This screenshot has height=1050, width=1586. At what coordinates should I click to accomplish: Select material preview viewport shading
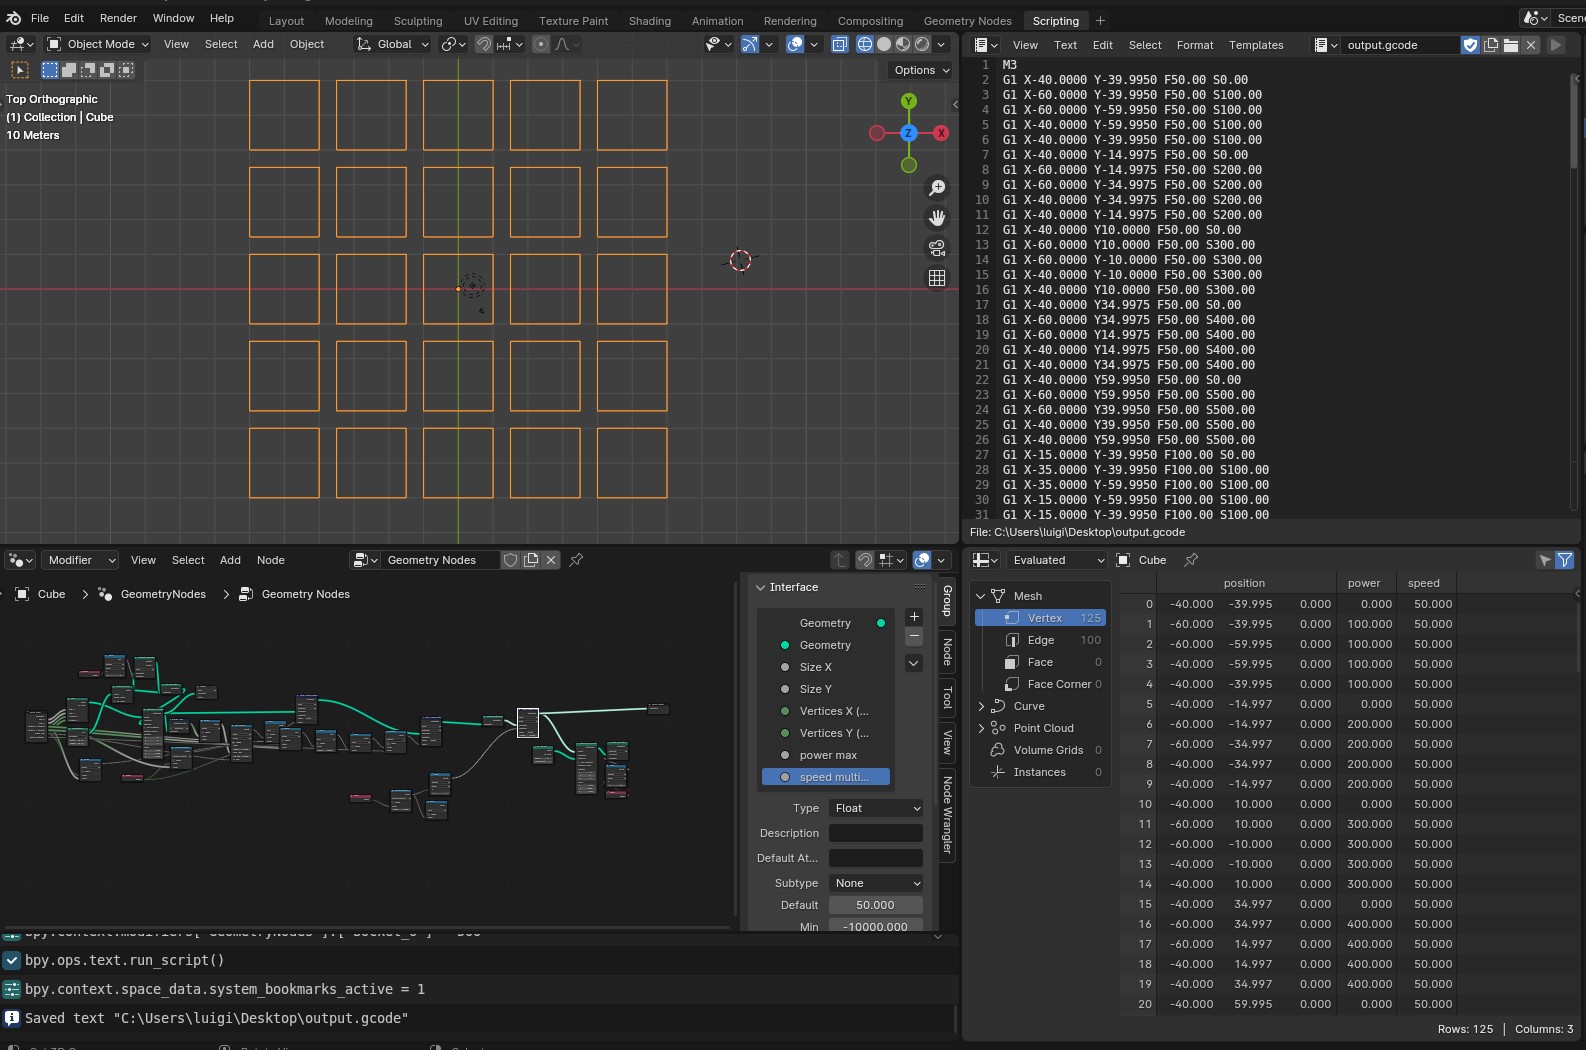903,44
